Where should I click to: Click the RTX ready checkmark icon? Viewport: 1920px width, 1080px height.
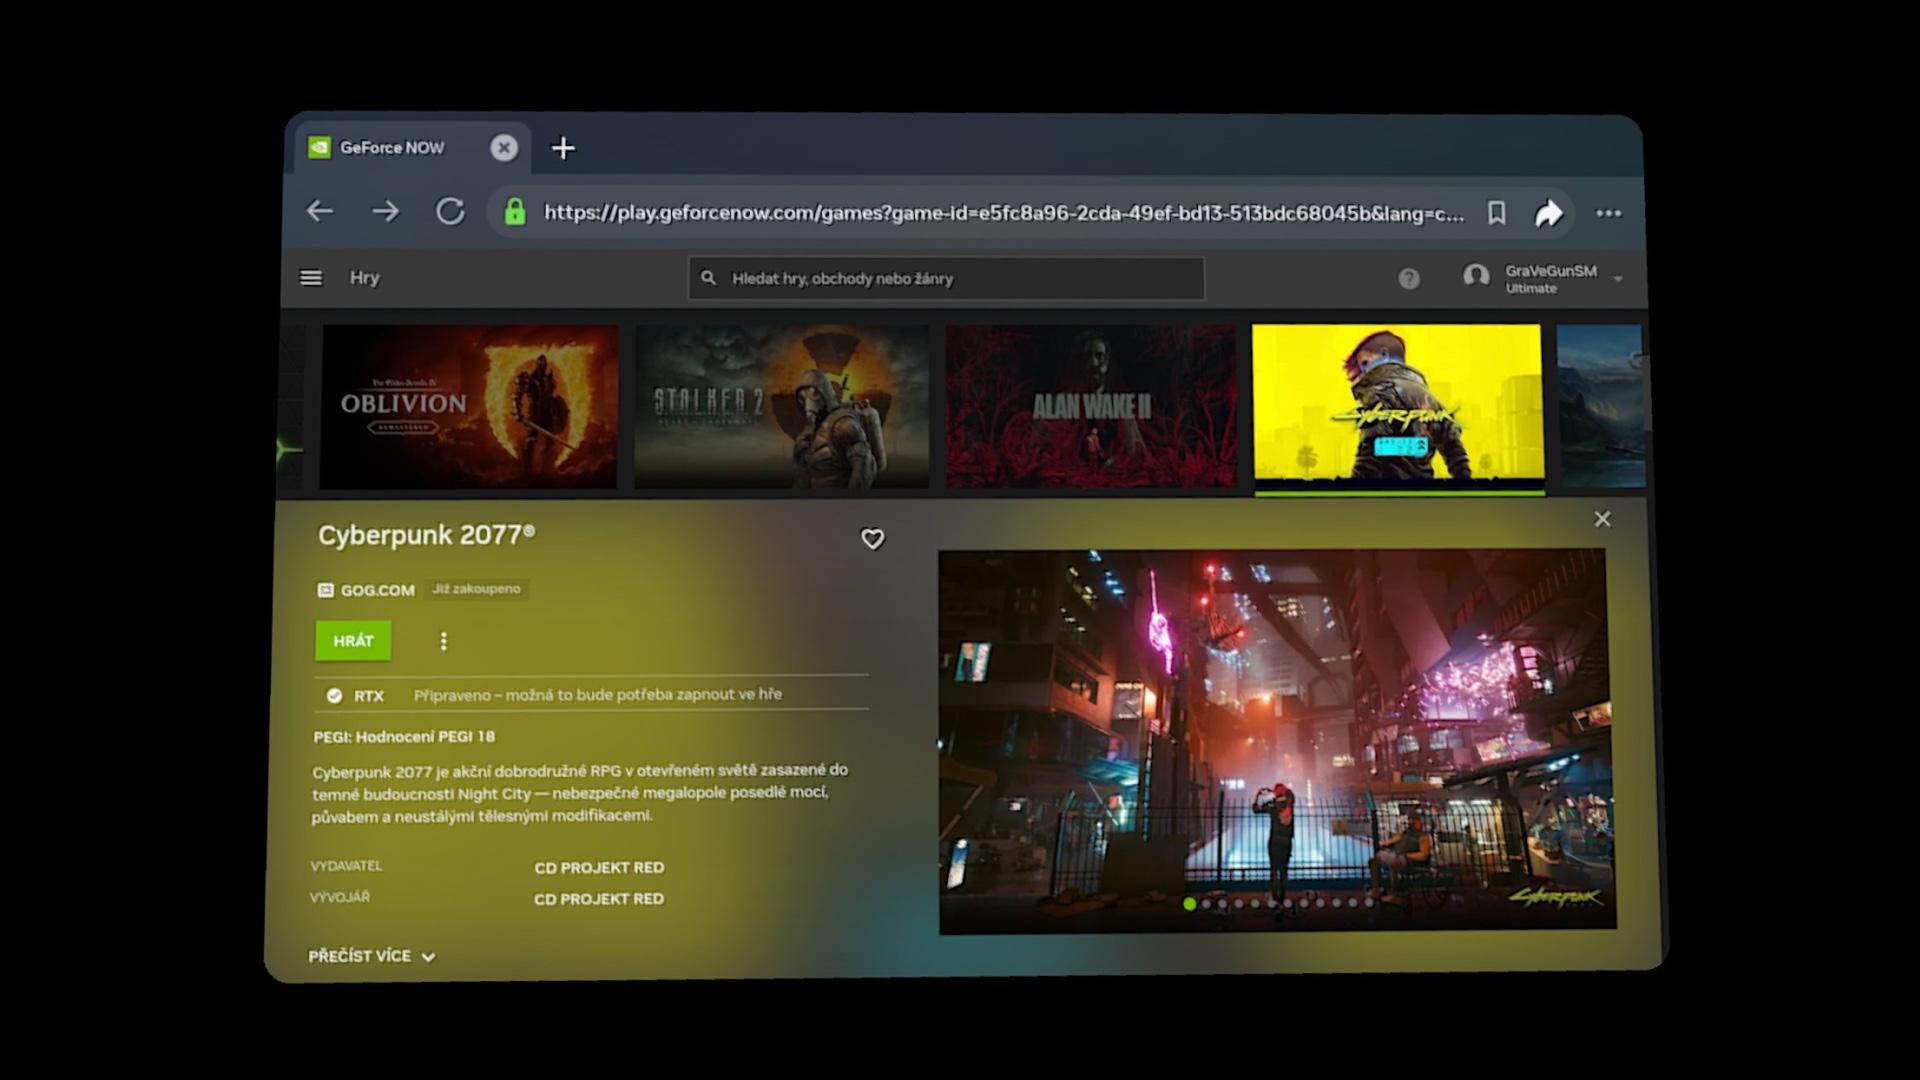(x=334, y=695)
